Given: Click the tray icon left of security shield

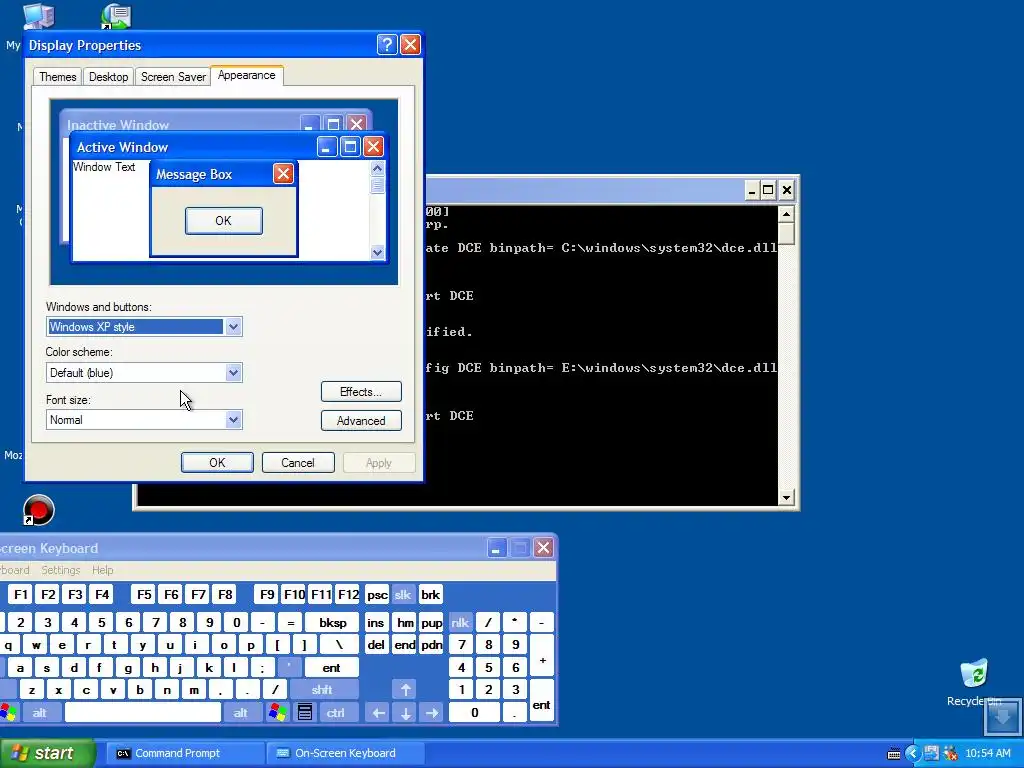Looking at the screenshot, I should tap(931, 753).
